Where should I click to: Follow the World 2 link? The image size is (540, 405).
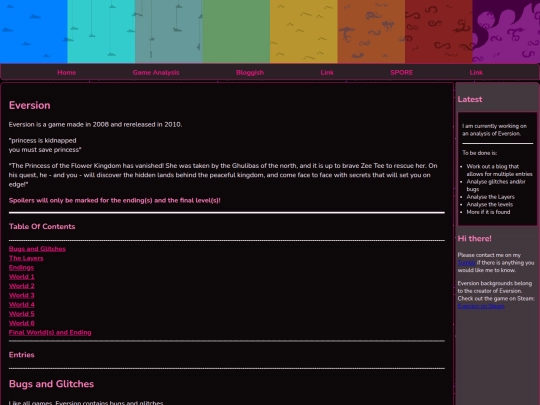point(22,286)
